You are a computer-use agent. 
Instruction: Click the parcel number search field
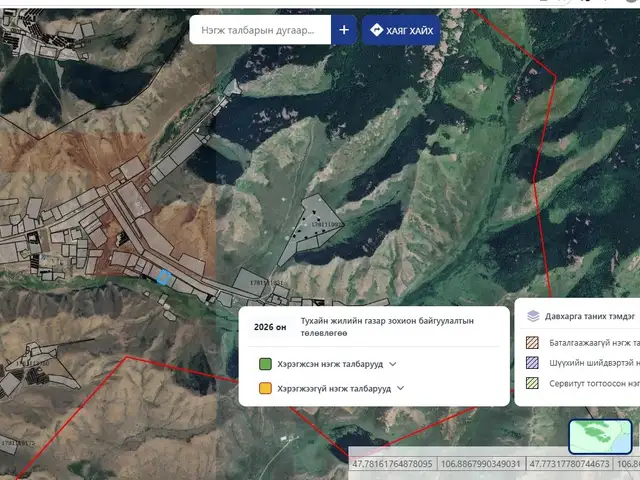(x=260, y=30)
